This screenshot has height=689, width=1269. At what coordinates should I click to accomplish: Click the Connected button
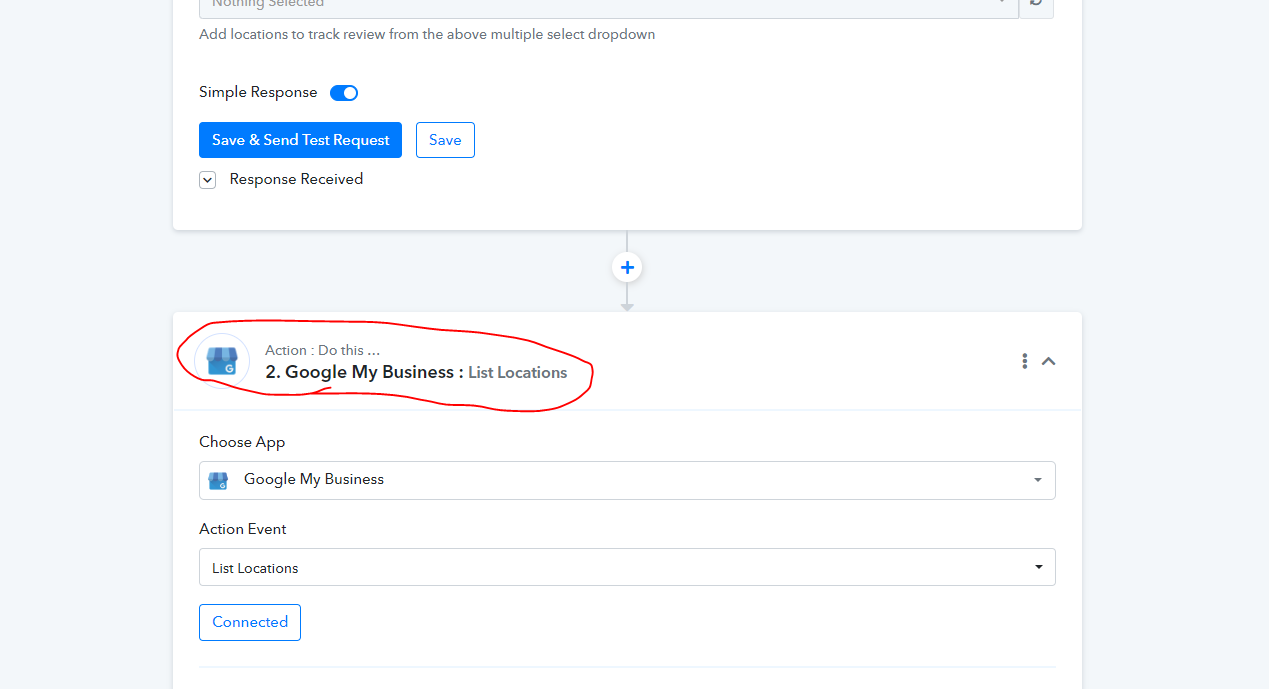(250, 622)
